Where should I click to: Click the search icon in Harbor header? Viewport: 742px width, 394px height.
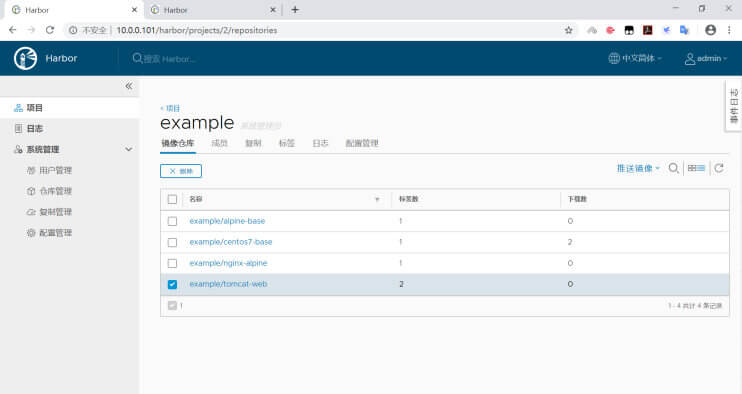pyautogui.click(x=137, y=58)
